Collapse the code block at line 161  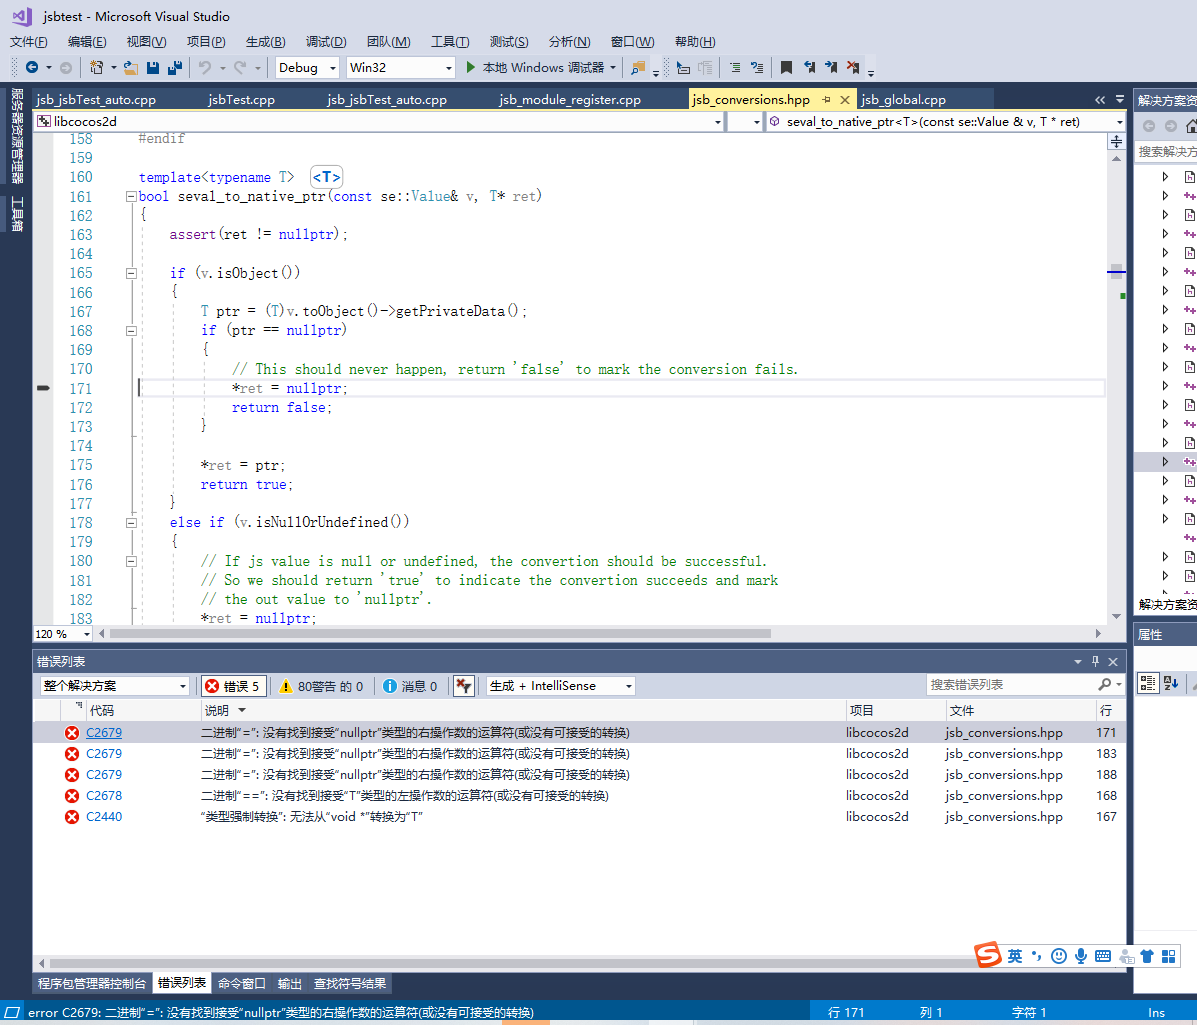click(131, 196)
